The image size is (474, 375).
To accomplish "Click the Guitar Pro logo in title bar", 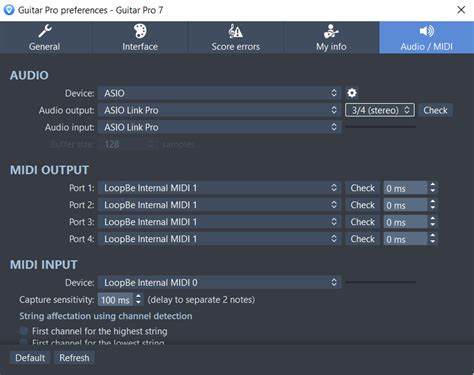I will [9, 10].
